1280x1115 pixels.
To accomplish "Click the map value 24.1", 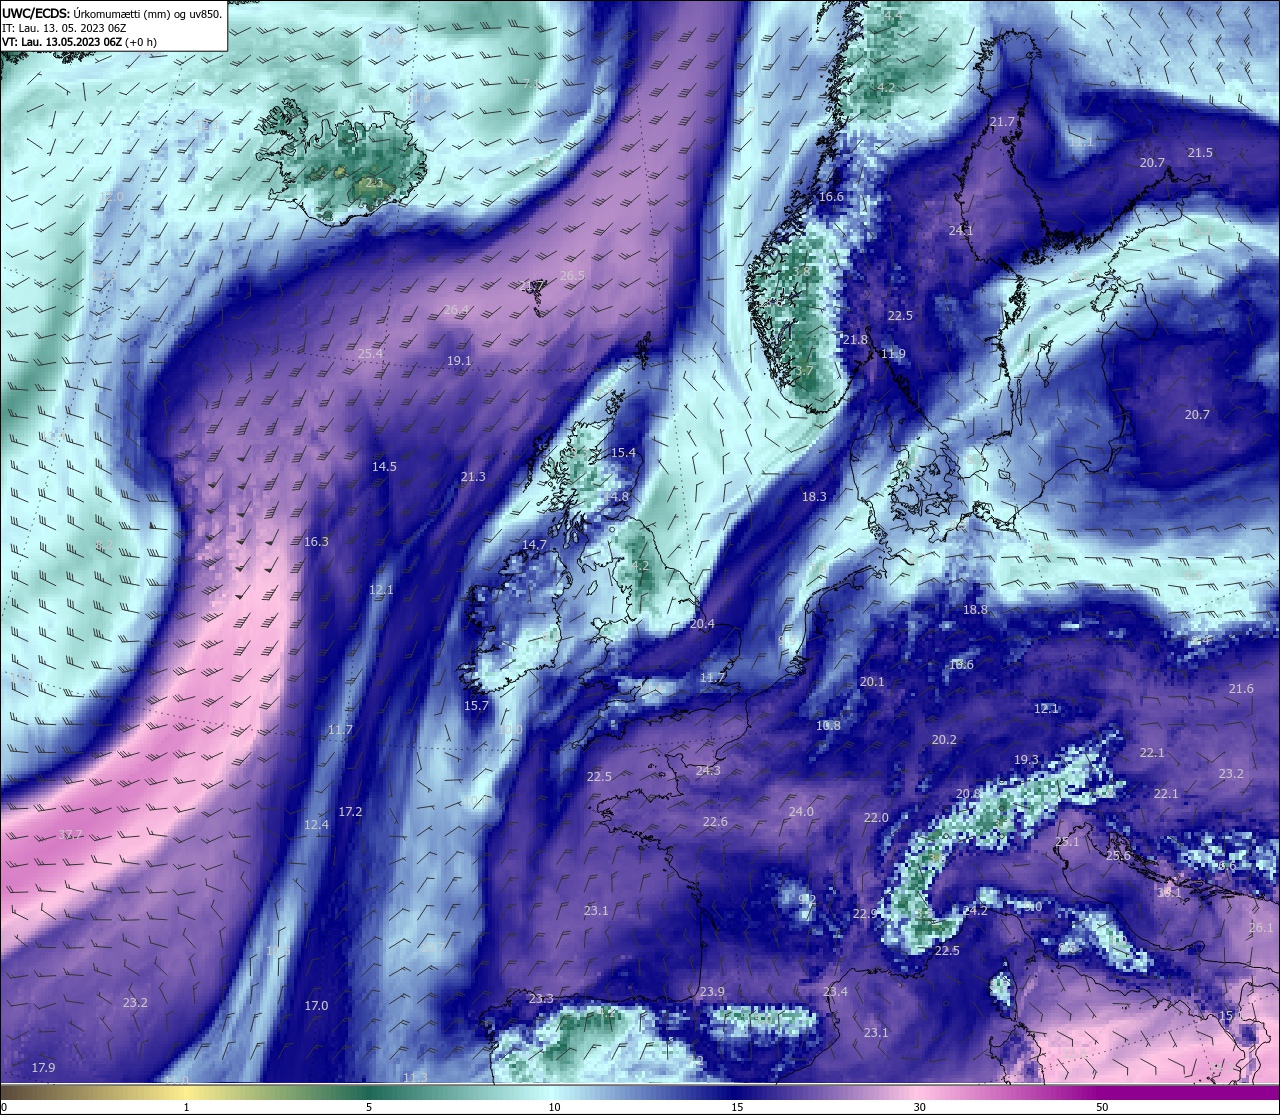I will 961,231.
